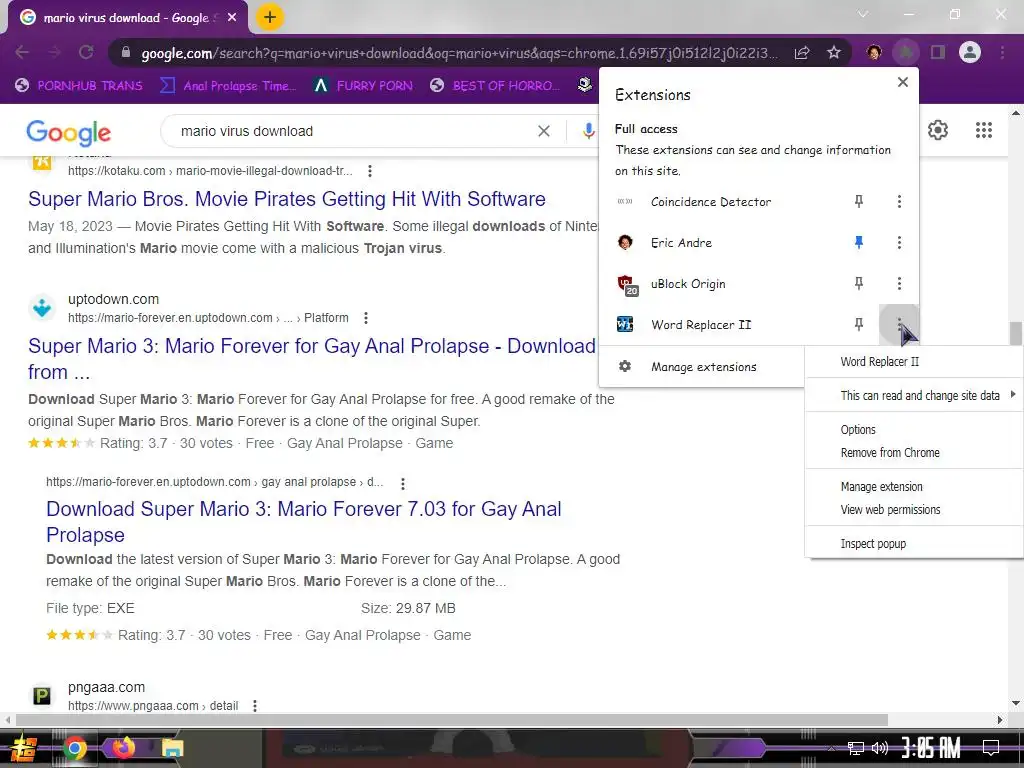Open more options for uptodown sub-result
The height and width of the screenshot is (768, 1024).
point(402,484)
